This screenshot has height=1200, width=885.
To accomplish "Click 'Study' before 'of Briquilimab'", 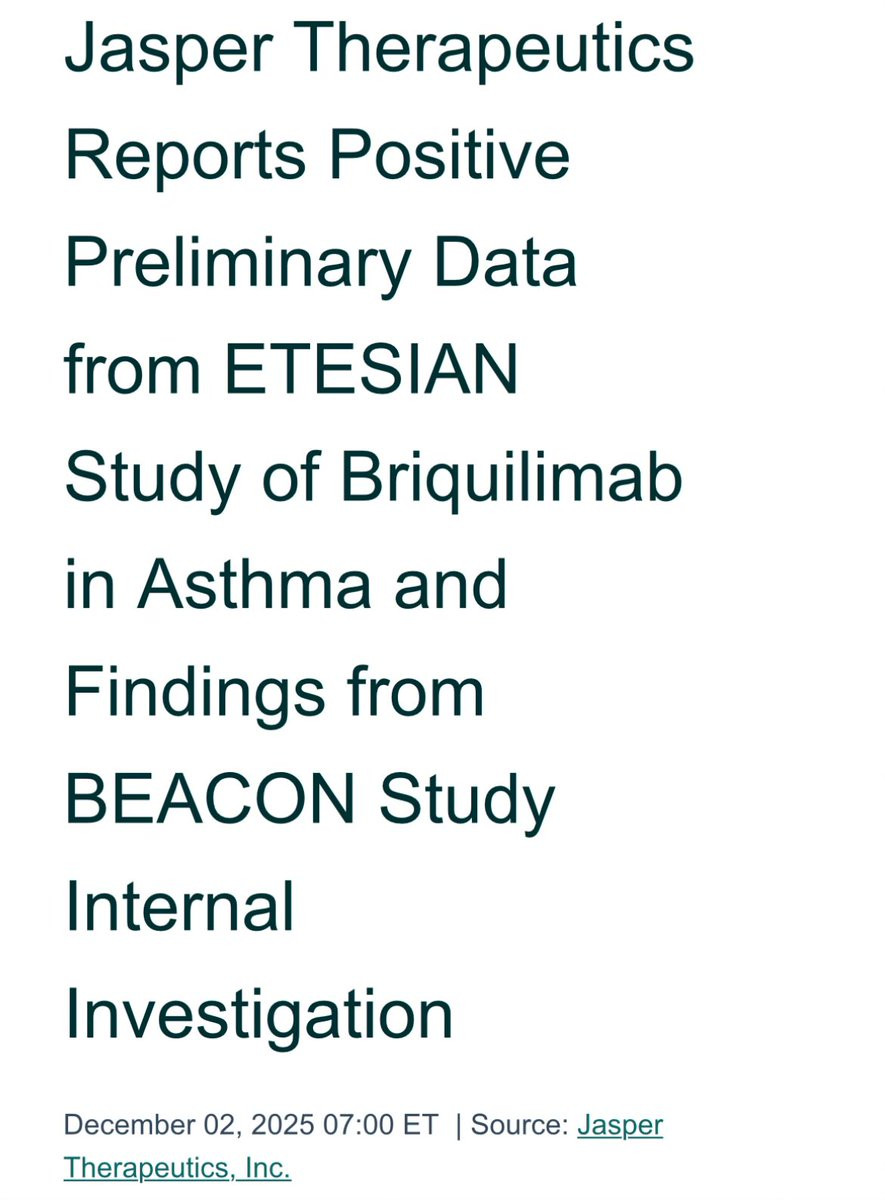I will 152,477.
